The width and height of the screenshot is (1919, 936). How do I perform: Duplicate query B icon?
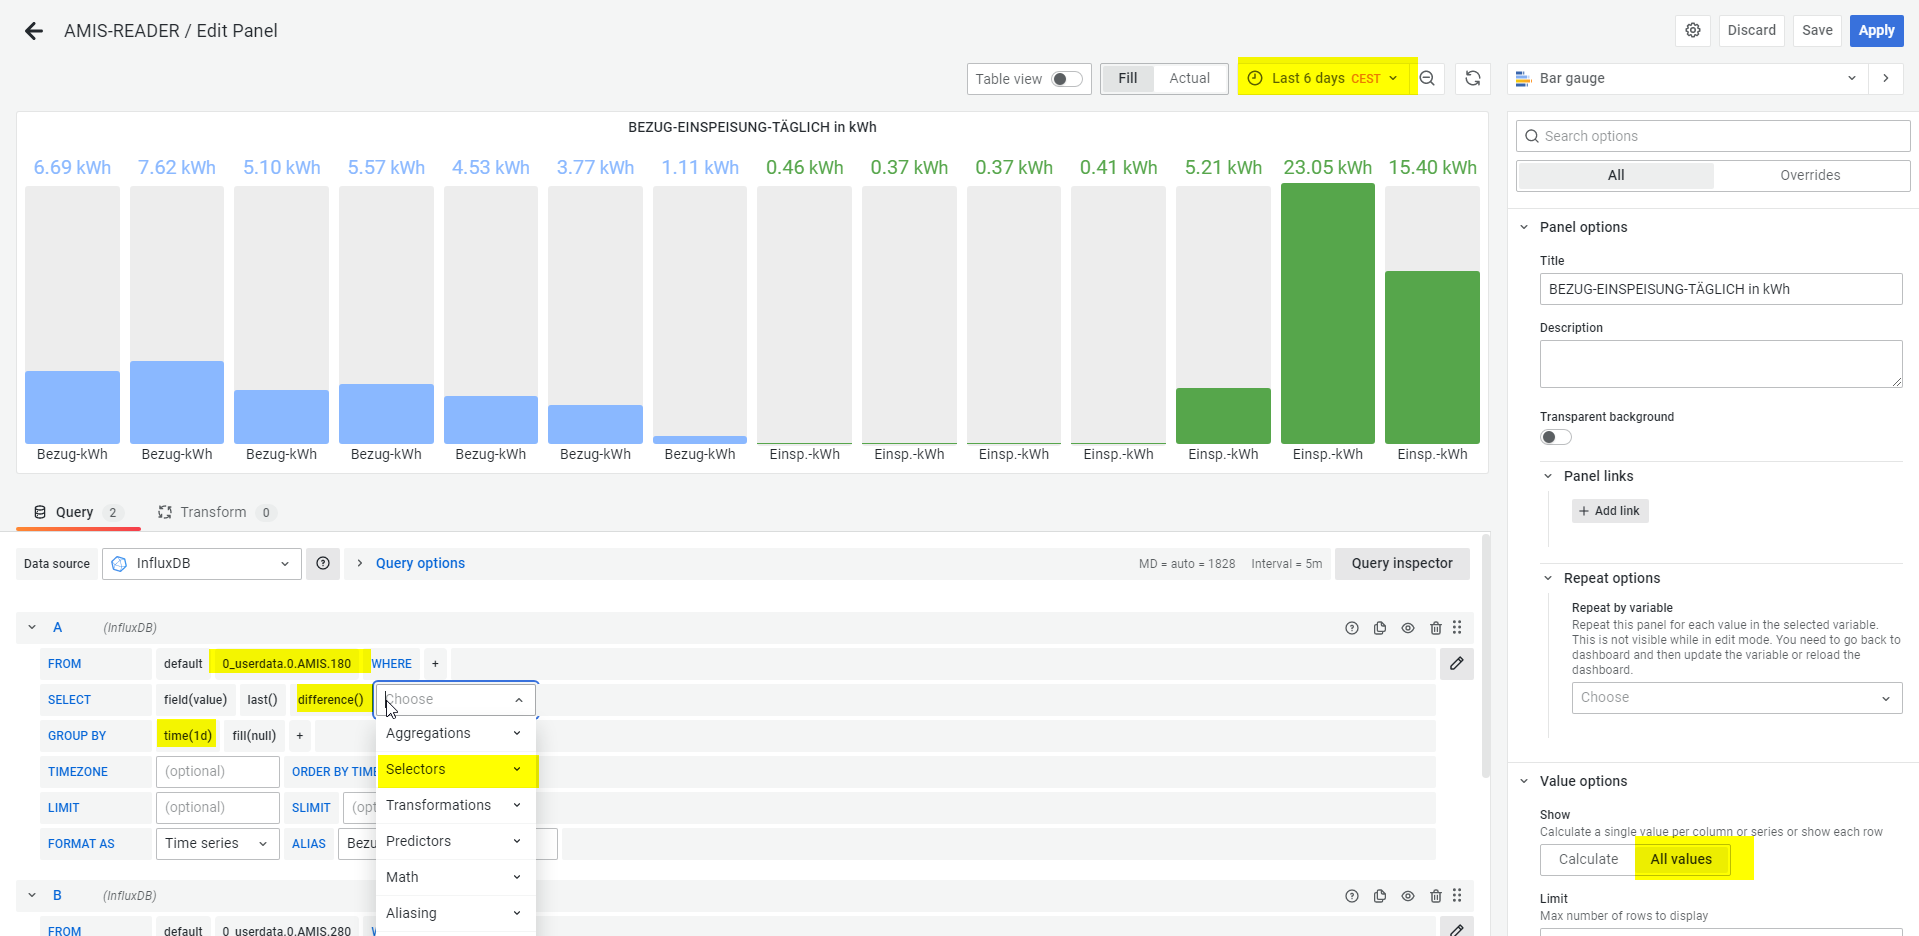pos(1380,896)
